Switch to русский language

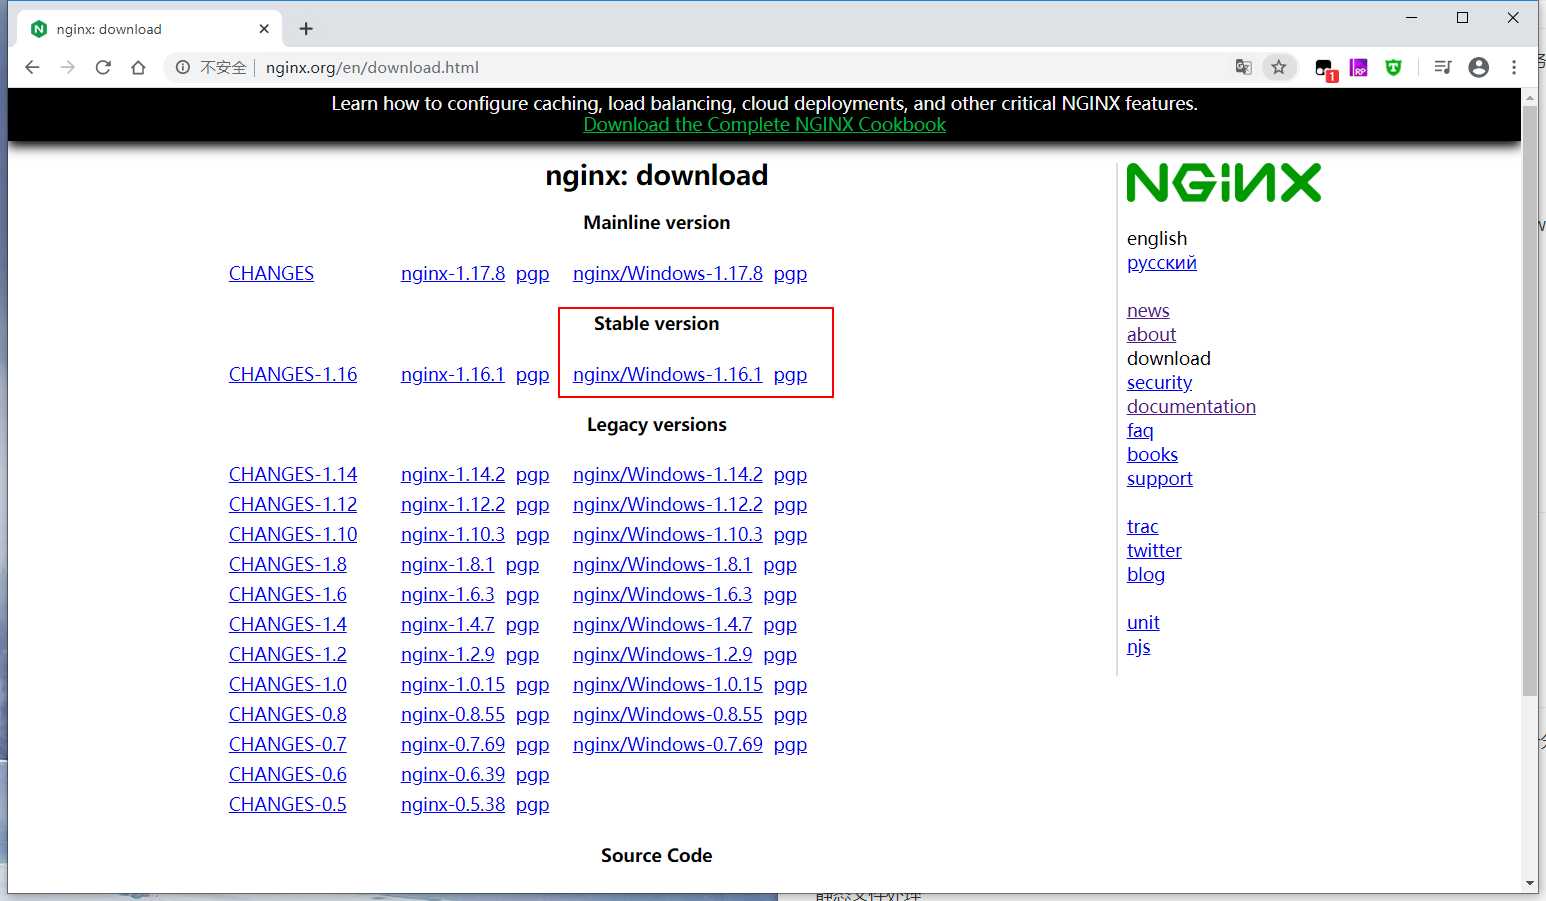click(1161, 263)
